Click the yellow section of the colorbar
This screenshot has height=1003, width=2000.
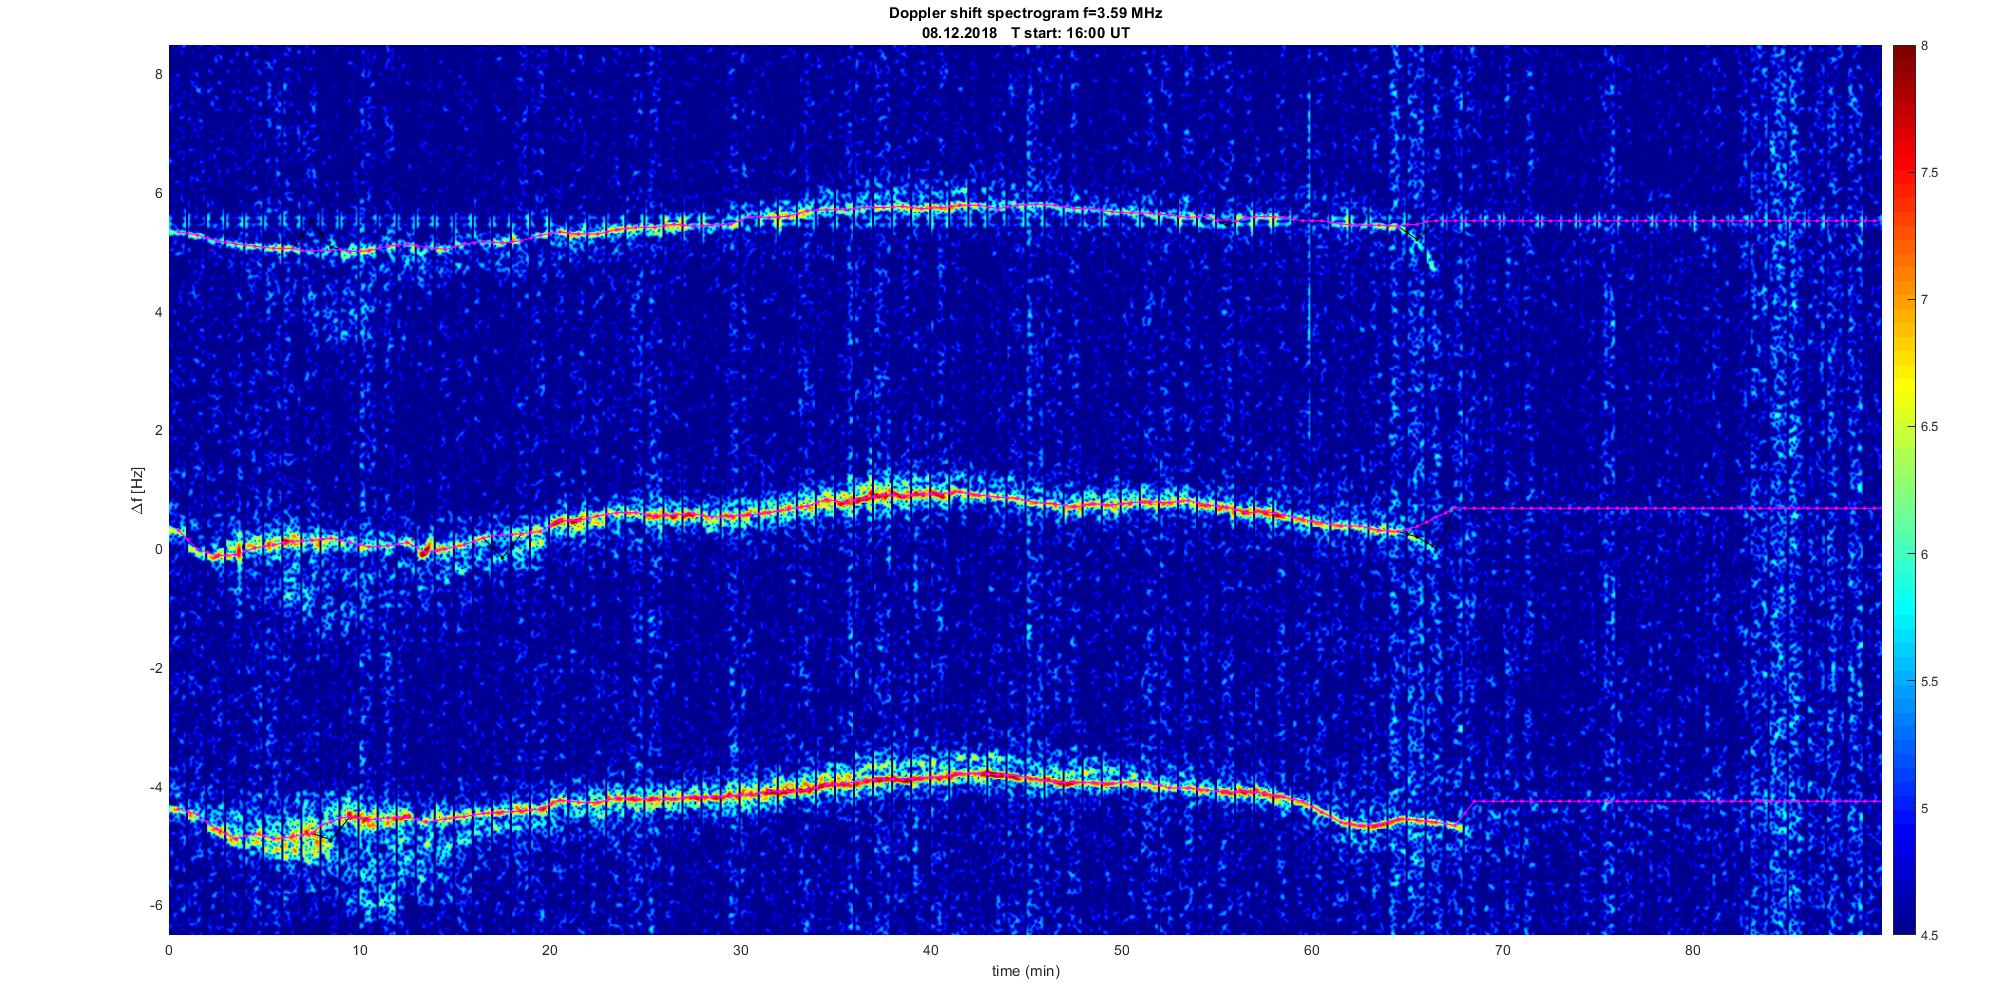[x=1904, y=385]
